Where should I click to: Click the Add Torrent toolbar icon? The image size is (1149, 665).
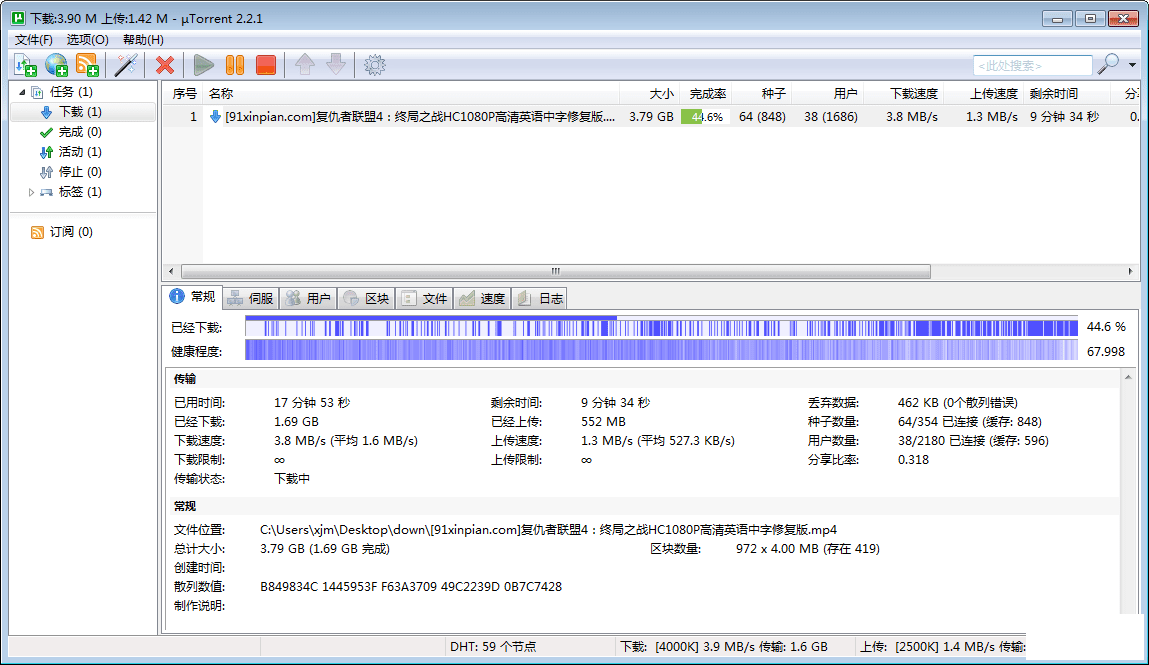pyautogui.click(x=26, y=65)
